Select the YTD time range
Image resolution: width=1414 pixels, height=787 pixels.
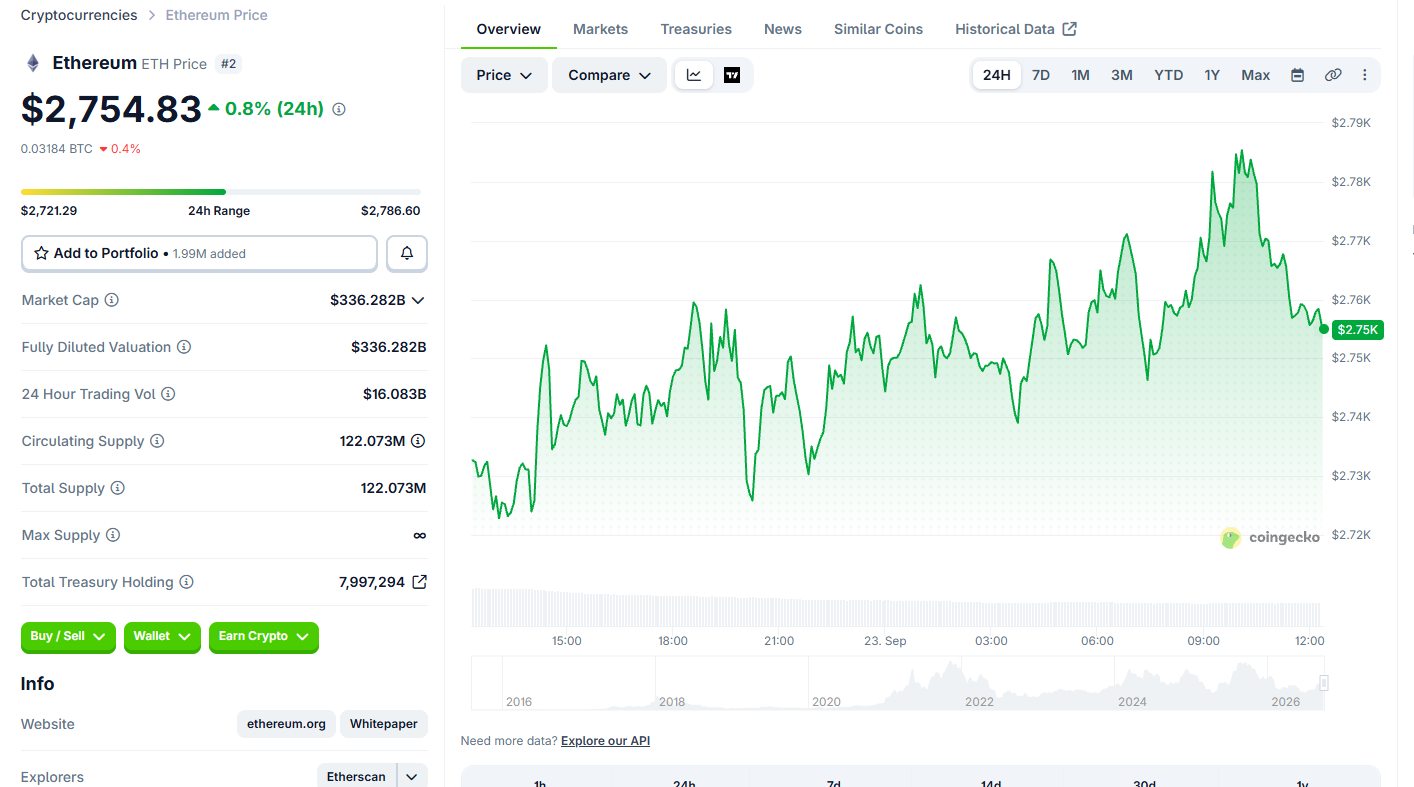(1169, 75)
